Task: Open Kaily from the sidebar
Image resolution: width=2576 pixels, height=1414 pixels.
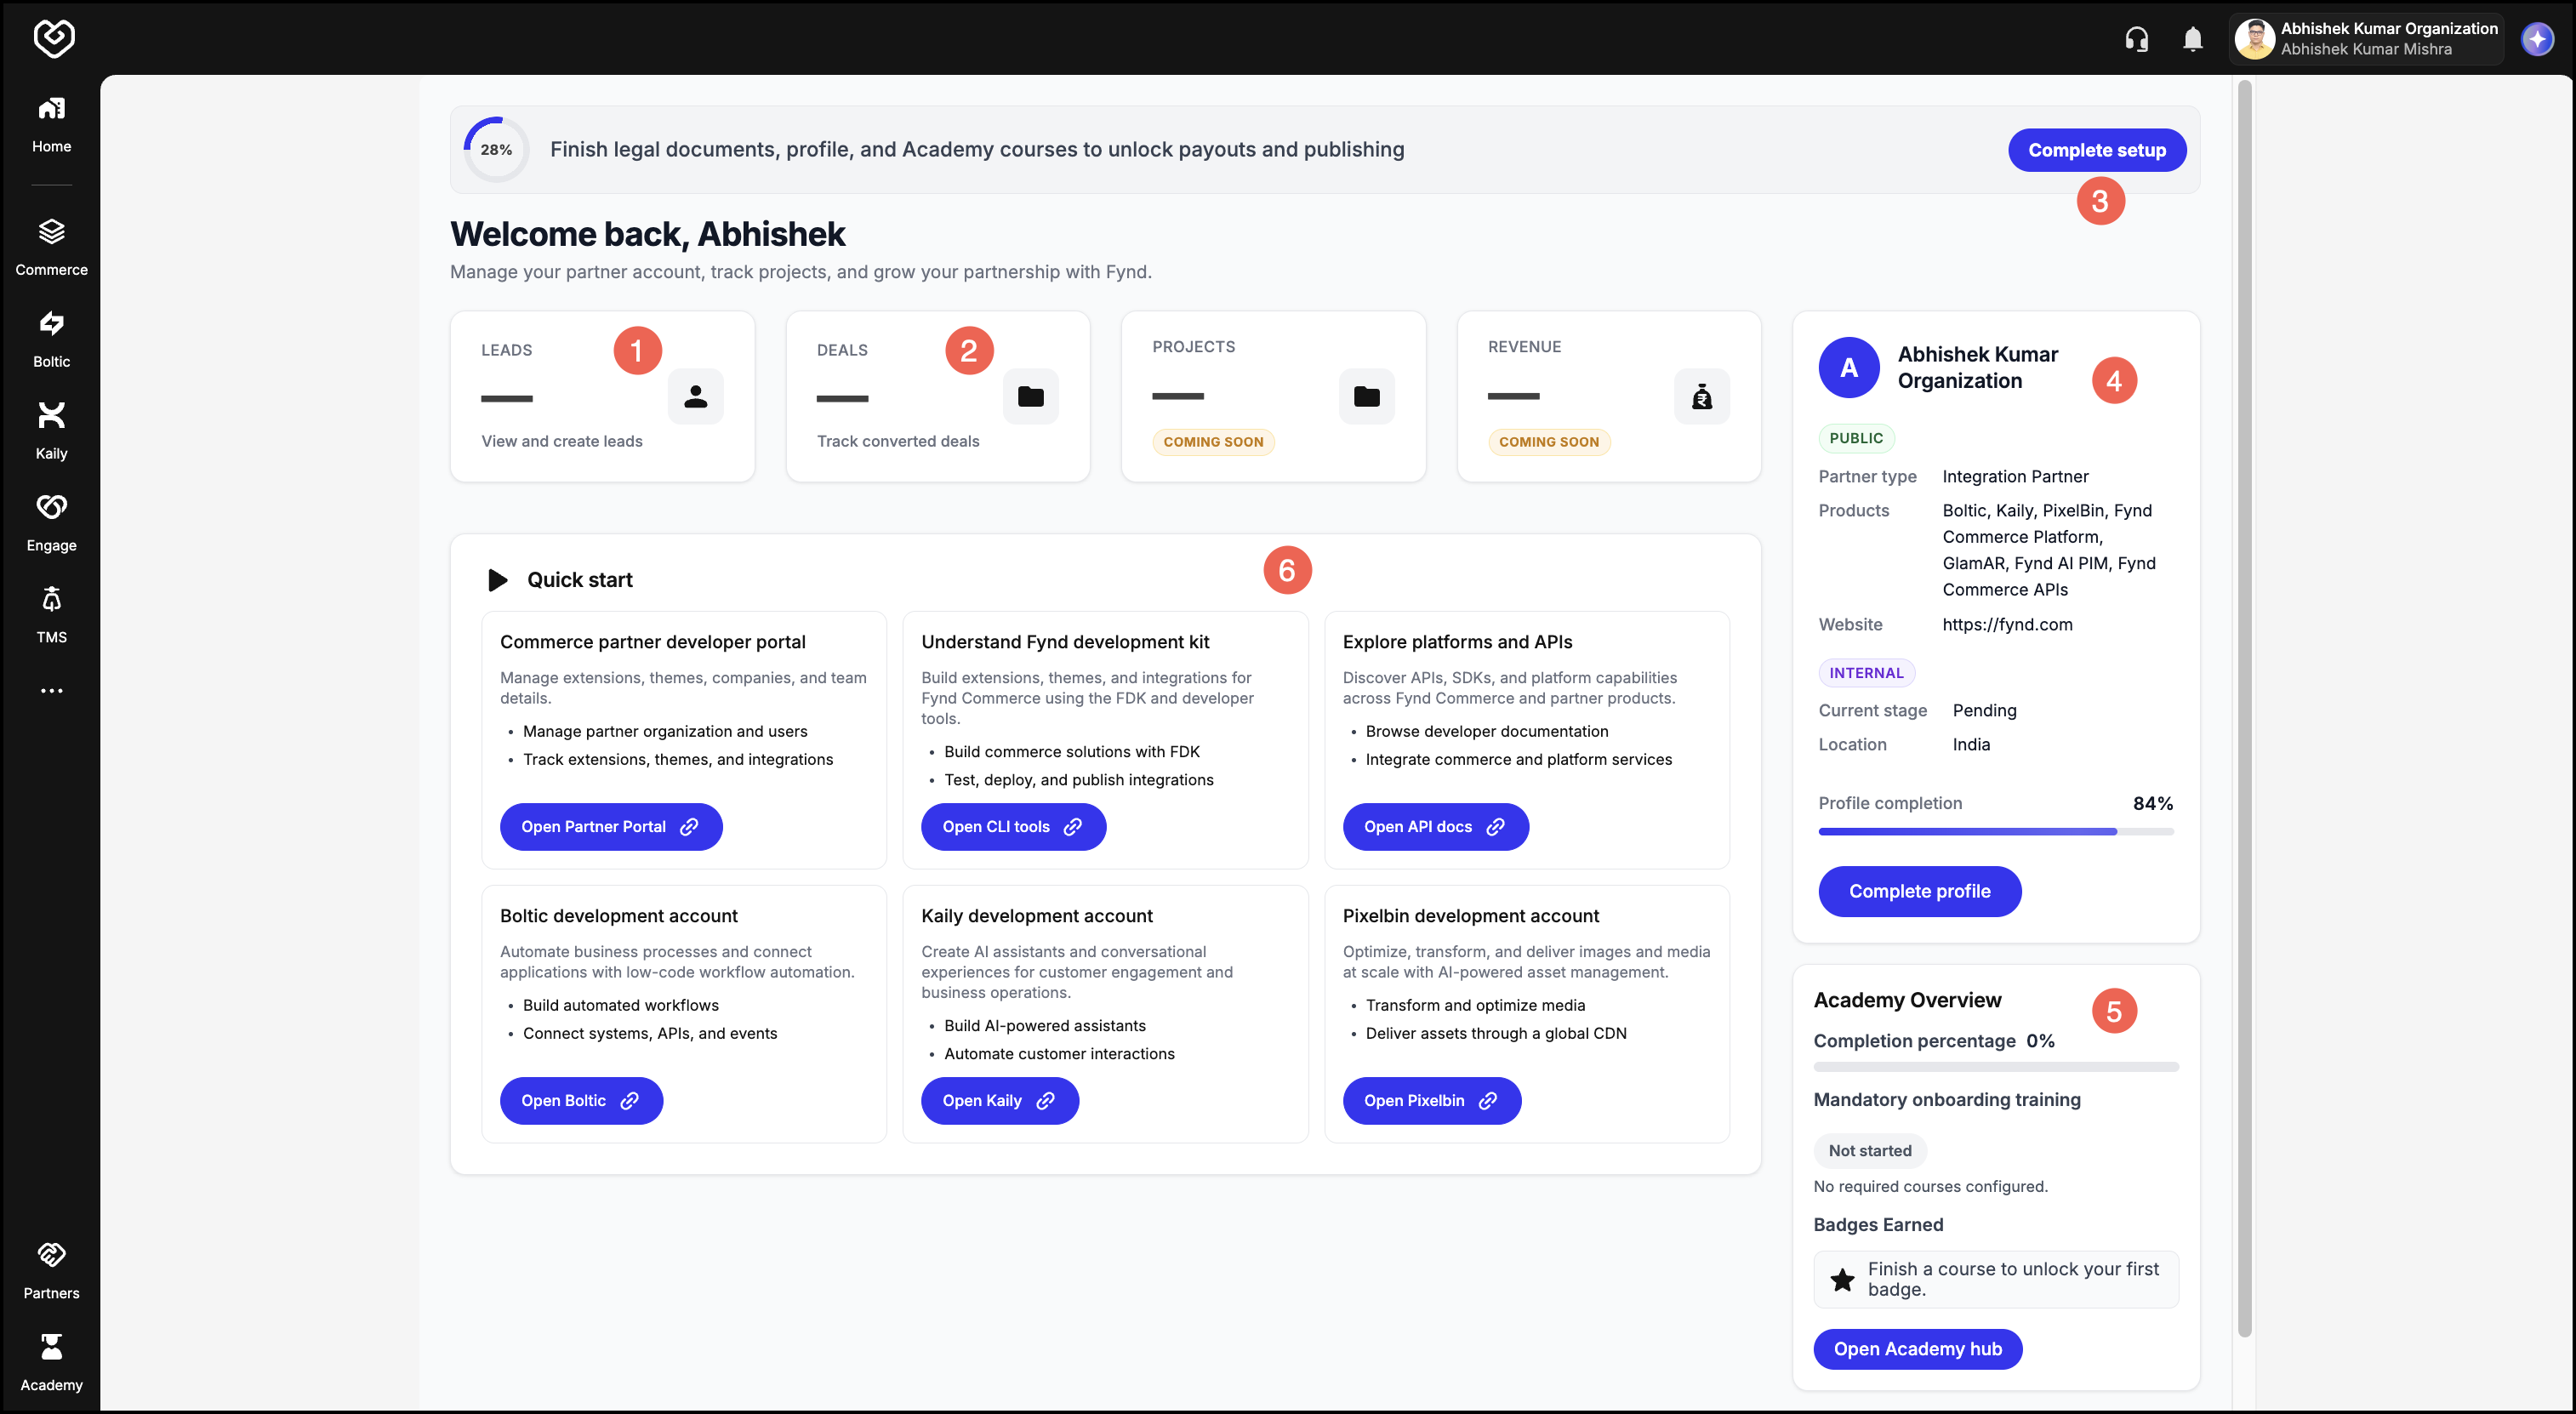Action: pyautogui.click(x=51, y=432)
